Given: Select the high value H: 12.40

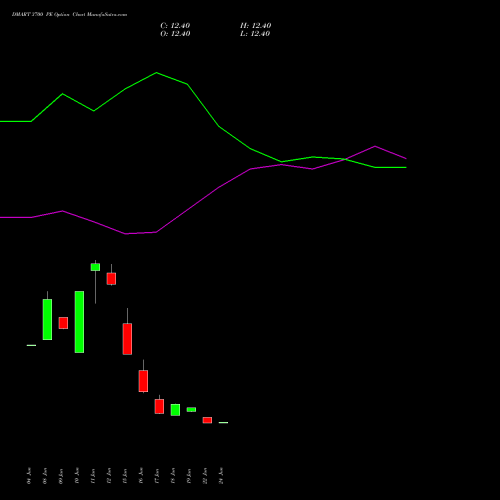Looking at the screenshot, I should [256, 26].
